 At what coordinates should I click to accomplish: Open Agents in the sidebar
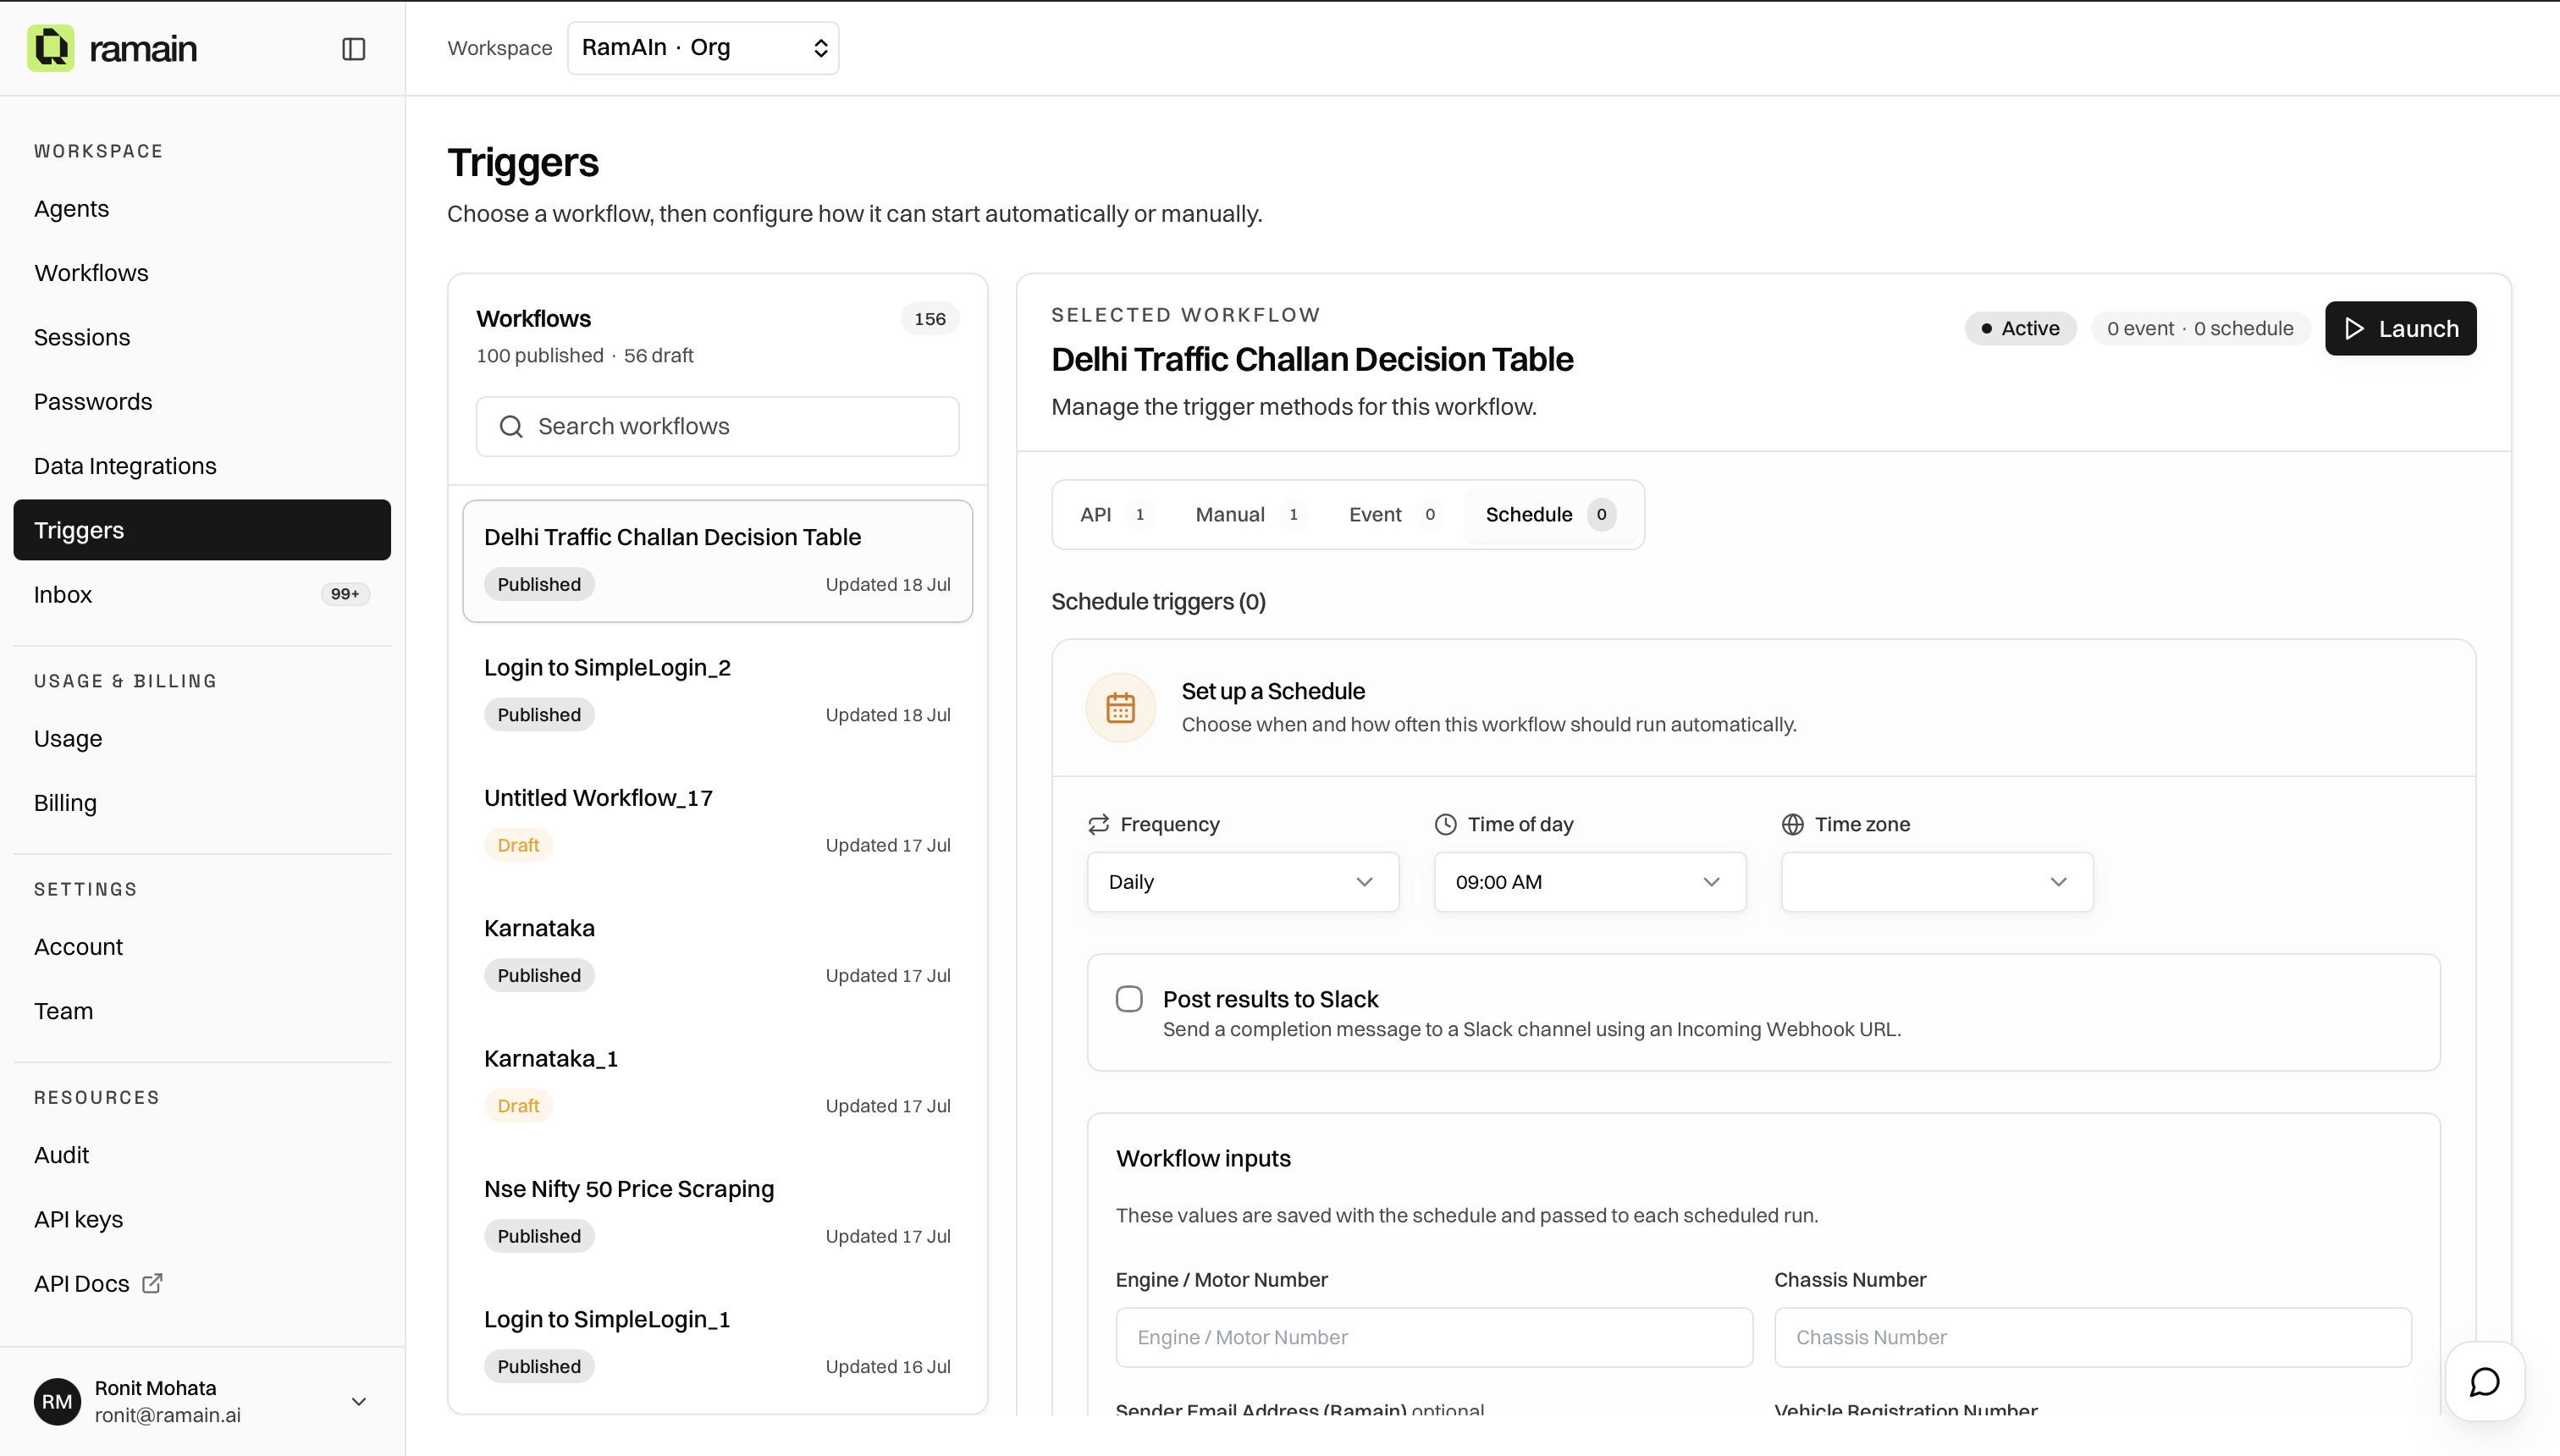[202, 209]
